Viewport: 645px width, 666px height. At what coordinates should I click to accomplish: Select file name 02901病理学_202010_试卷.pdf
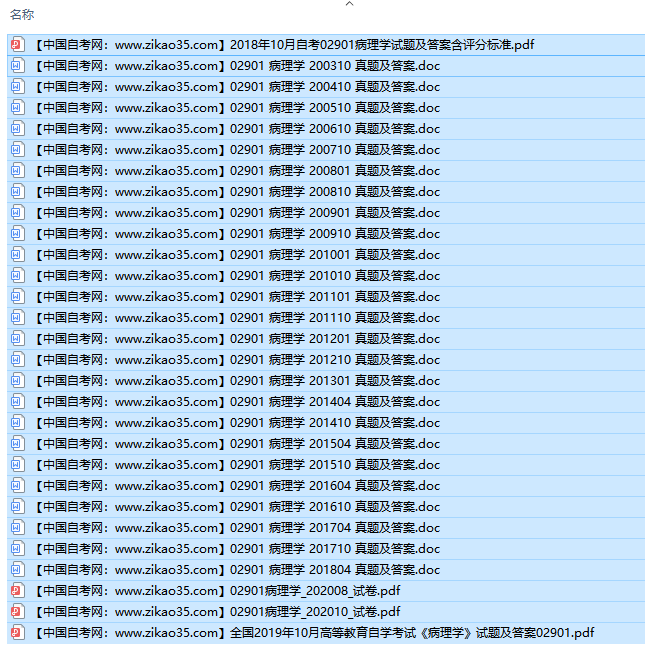point(315,612)
